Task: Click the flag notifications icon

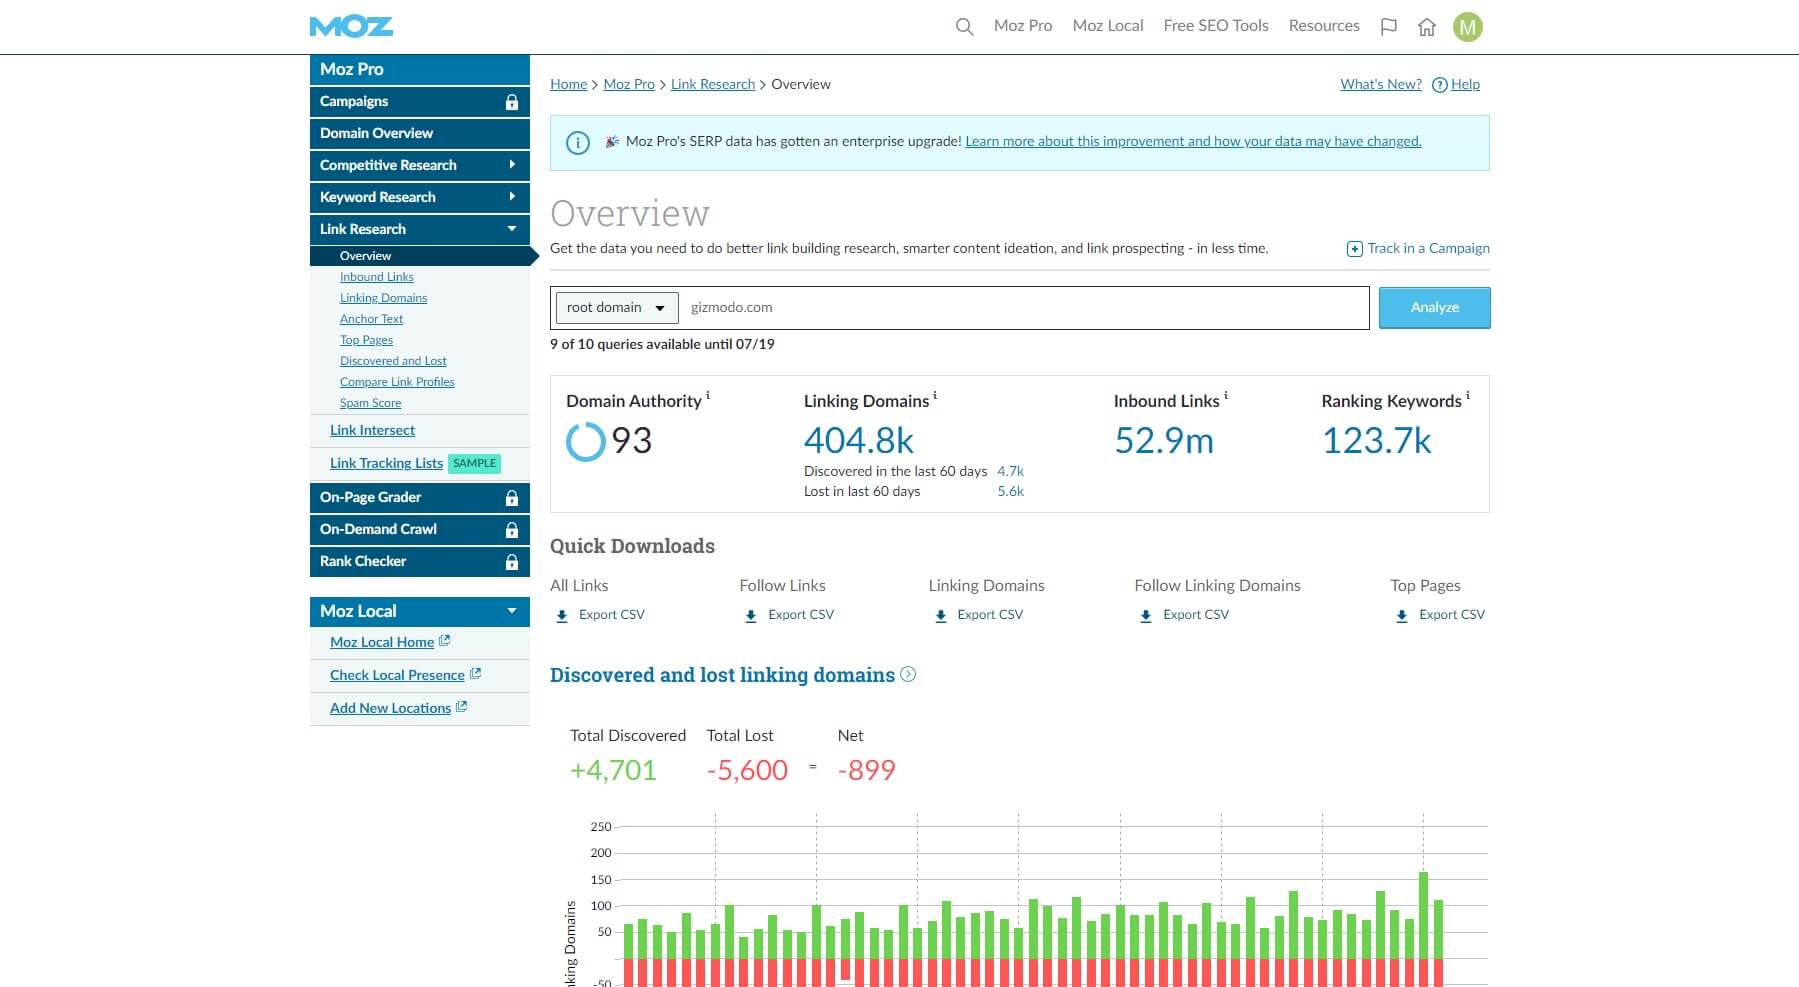Action: pyautogui.click(x=1388, y=27)
